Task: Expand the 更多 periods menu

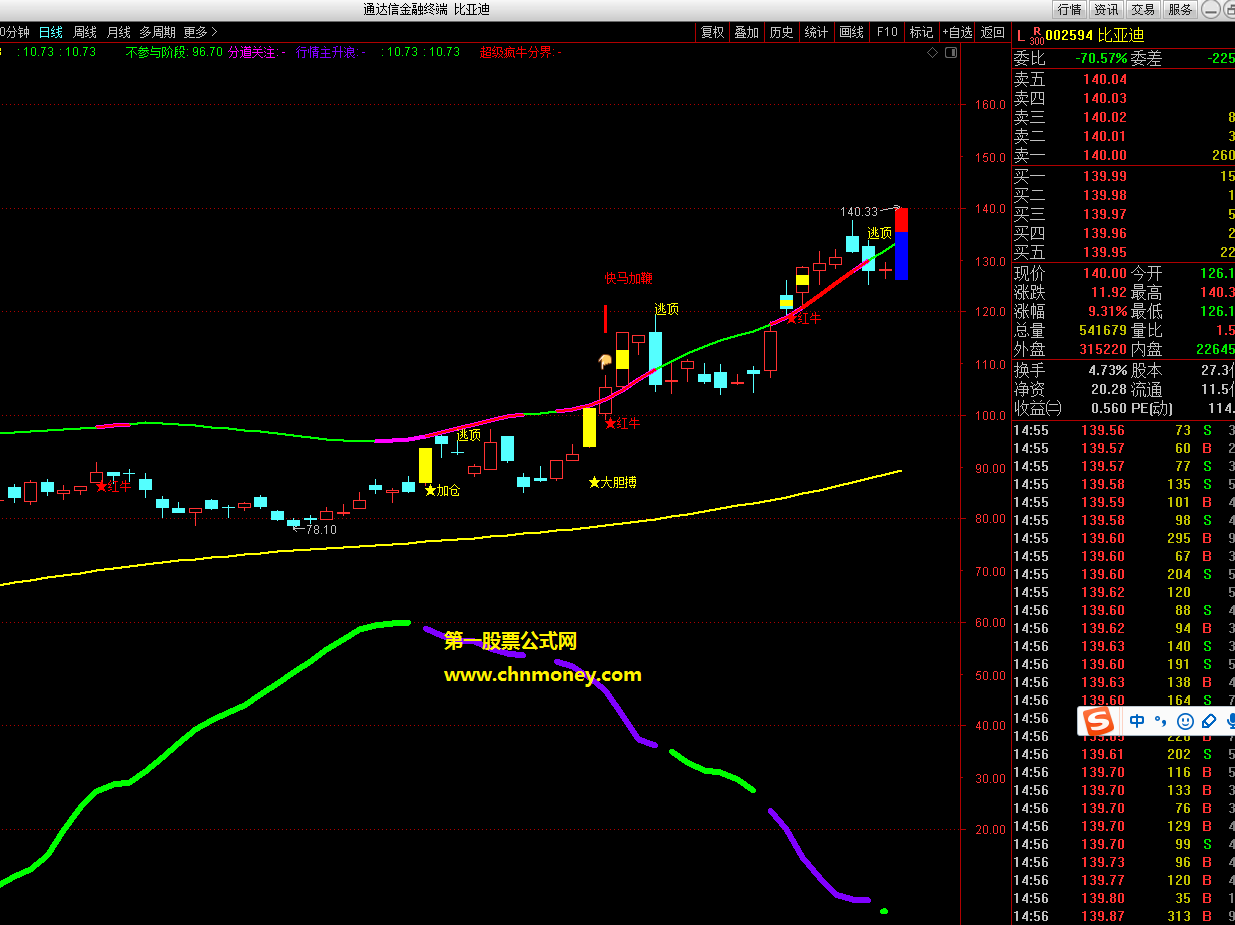Action: 200,32
